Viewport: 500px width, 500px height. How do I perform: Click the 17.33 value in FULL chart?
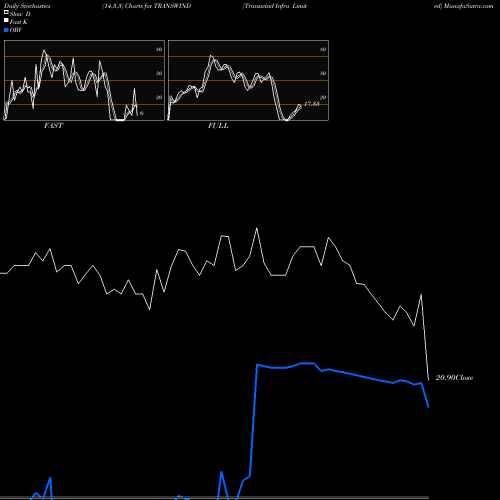click(x=312, y=104)
